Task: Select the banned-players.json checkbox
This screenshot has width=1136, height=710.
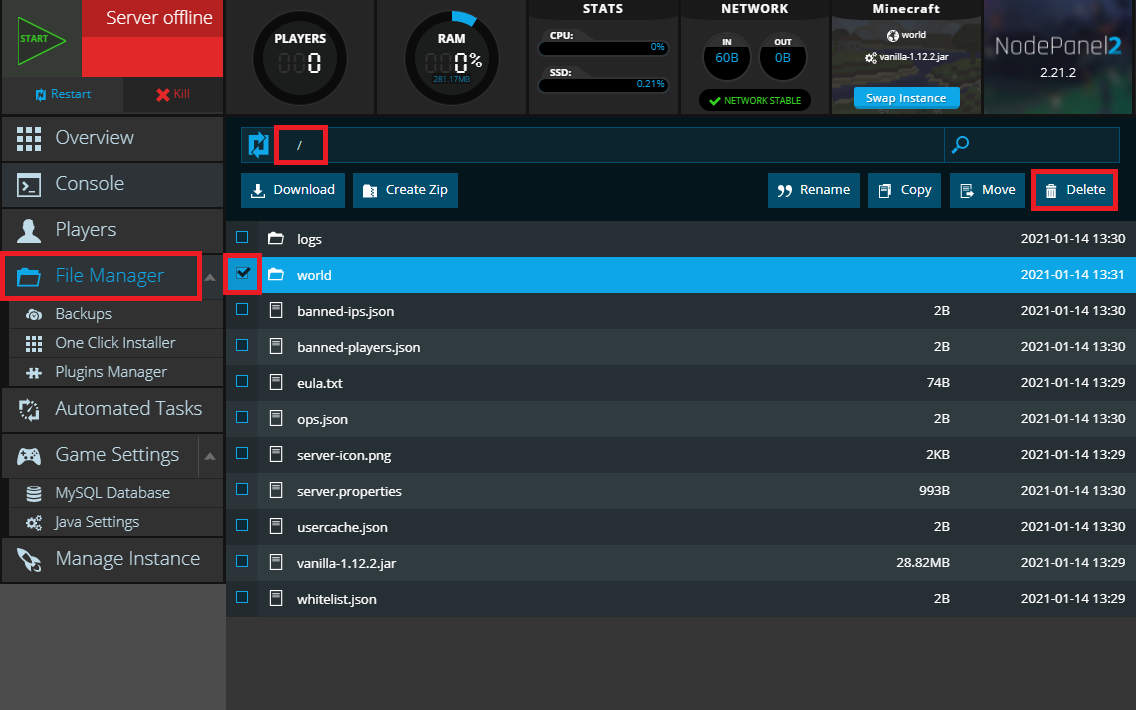Action: click(x=242, y=346)
